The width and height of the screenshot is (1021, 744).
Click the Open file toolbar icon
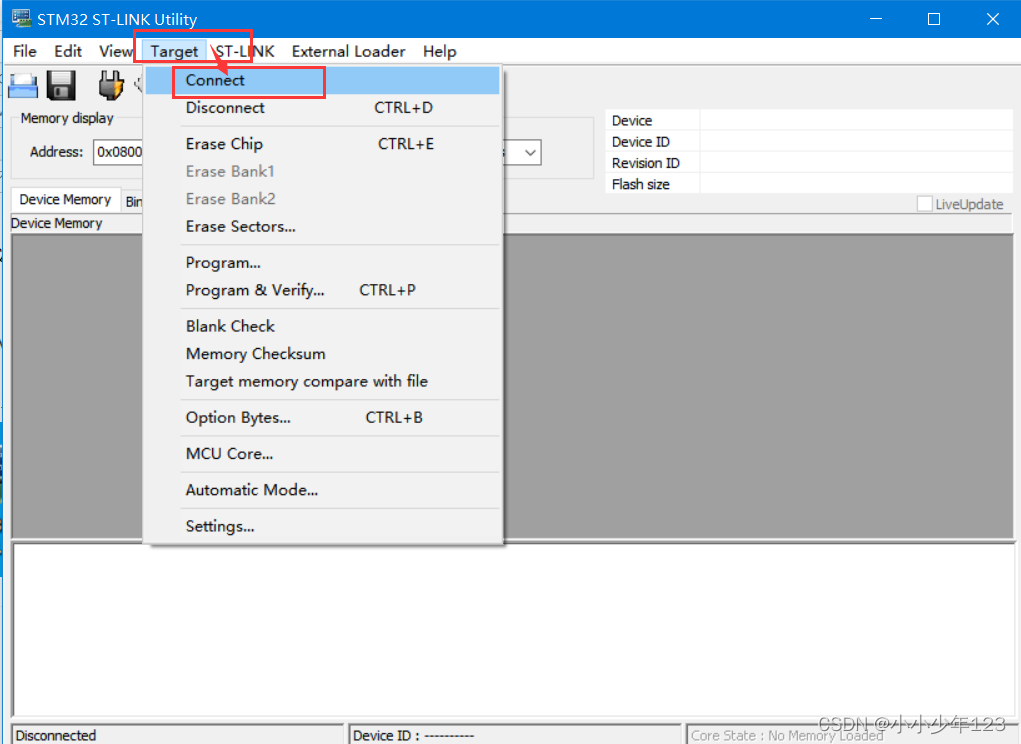(x=23, y=86)
